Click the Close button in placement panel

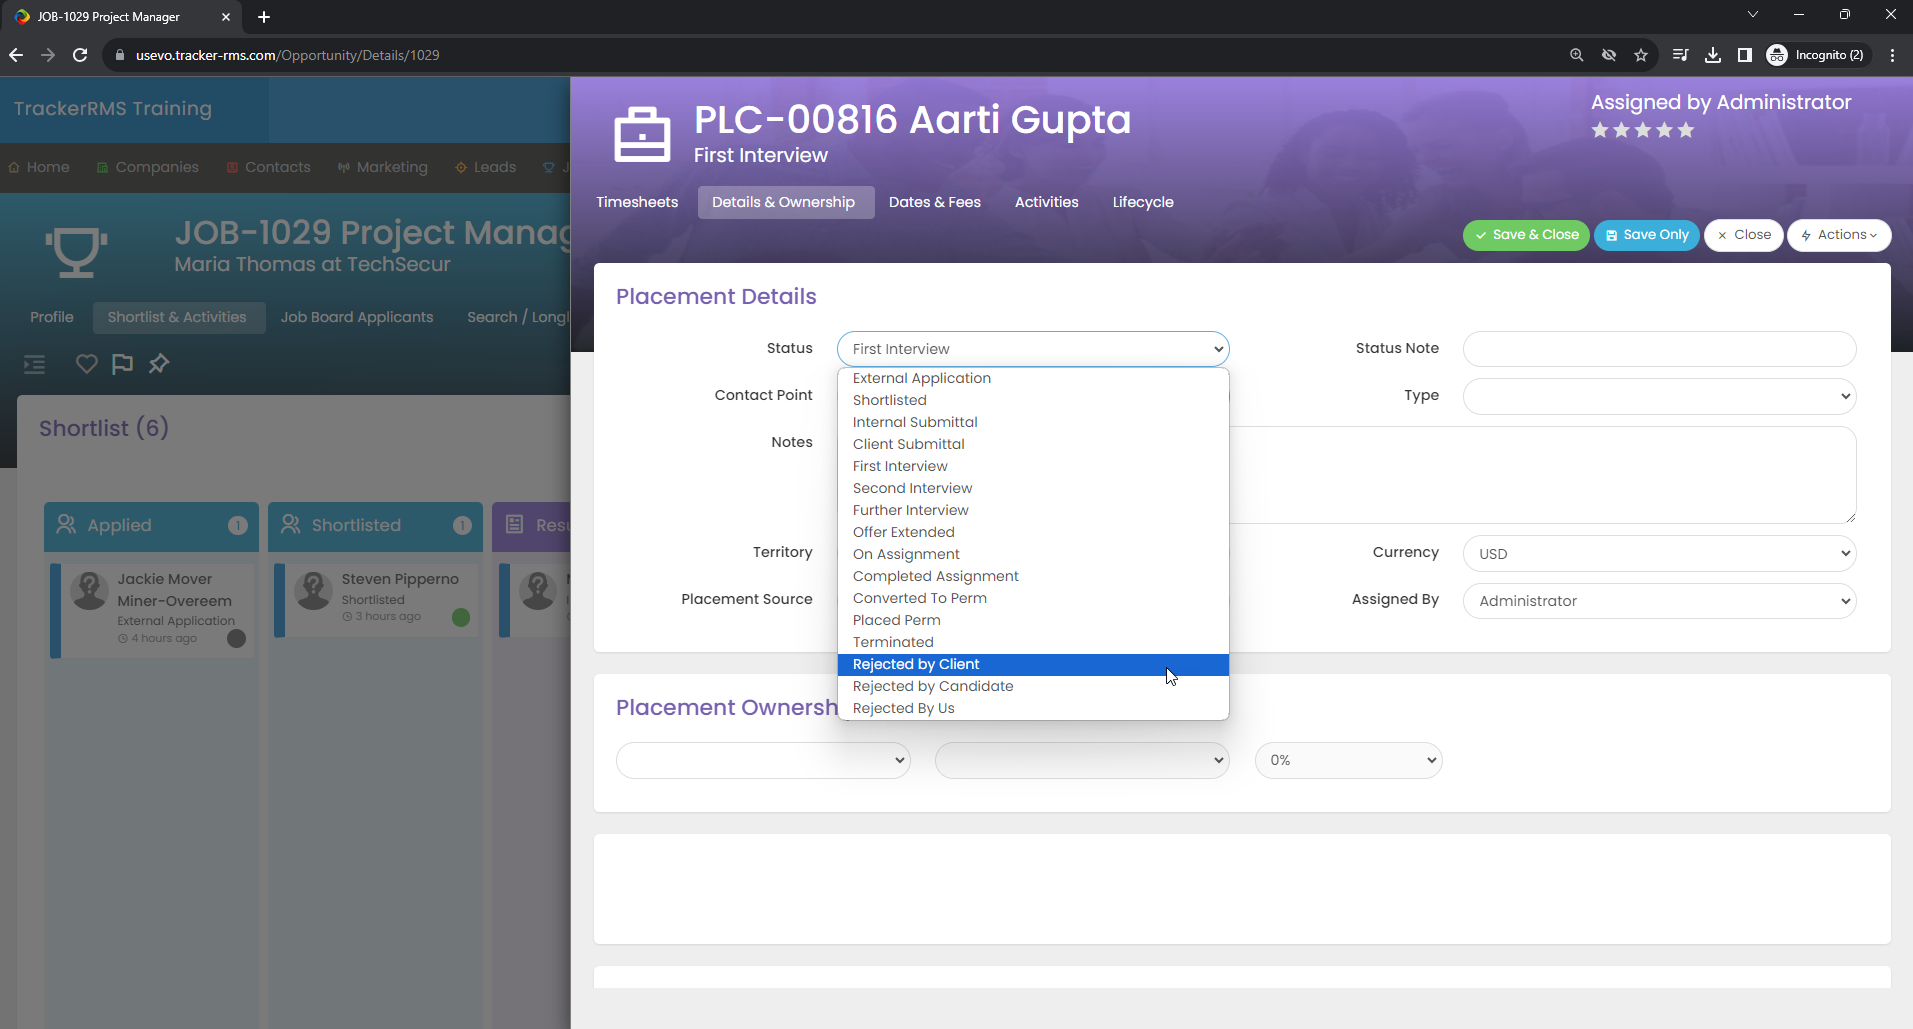click(1743, 235)
